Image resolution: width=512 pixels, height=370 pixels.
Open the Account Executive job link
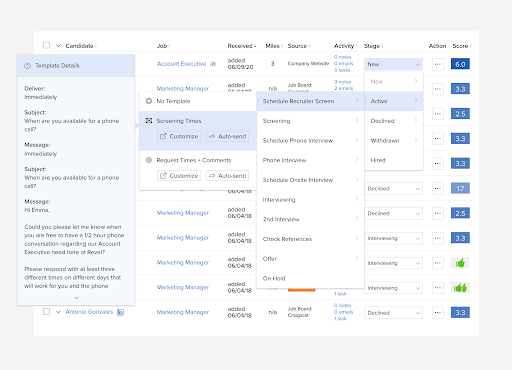coord(181,64)
